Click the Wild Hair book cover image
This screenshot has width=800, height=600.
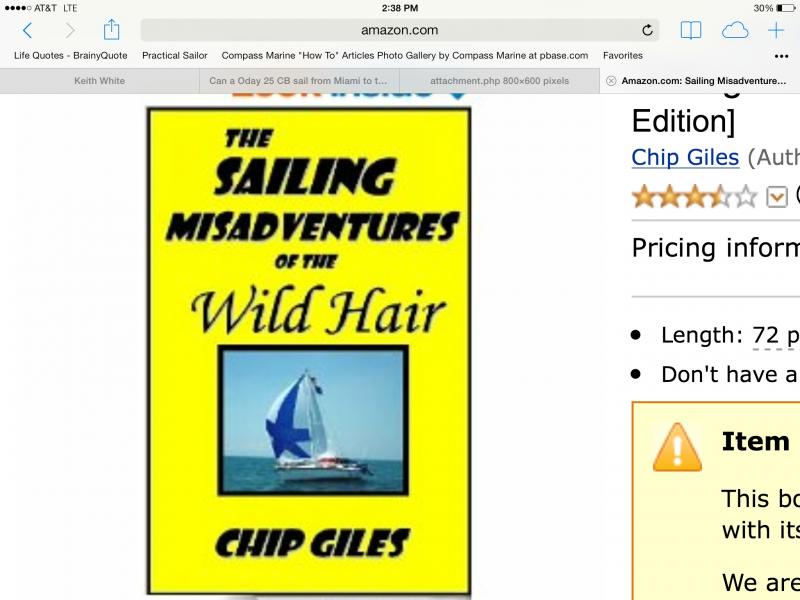[x=309, y=351]
